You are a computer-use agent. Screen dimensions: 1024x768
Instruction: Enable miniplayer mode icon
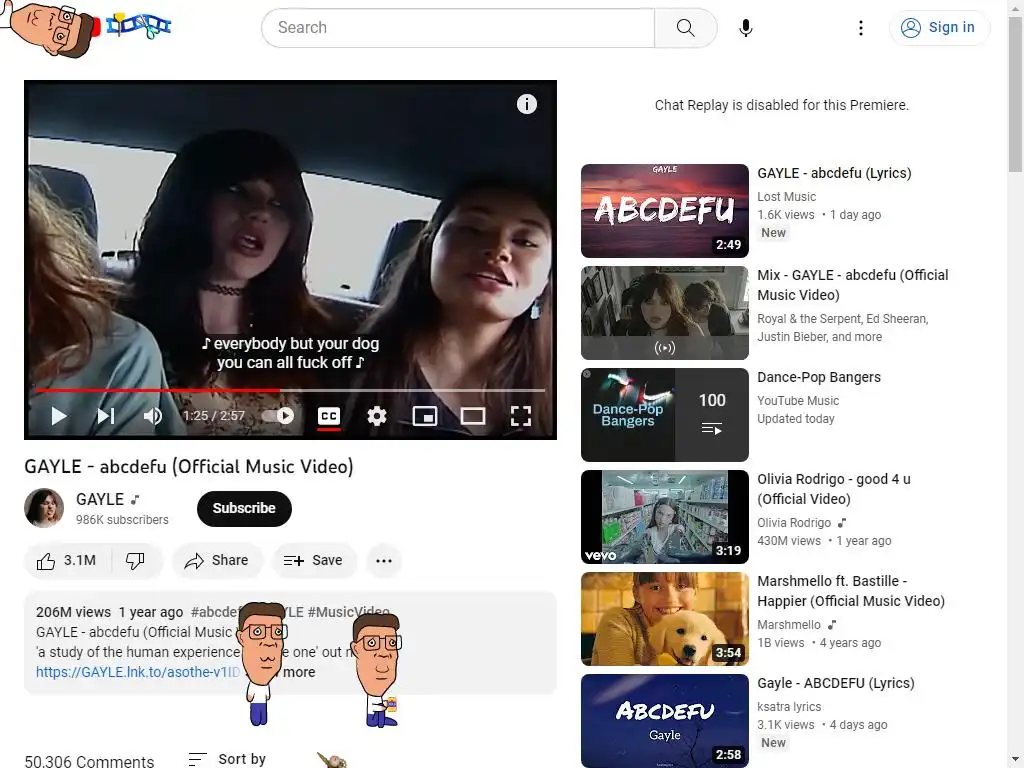click(424, 416)
